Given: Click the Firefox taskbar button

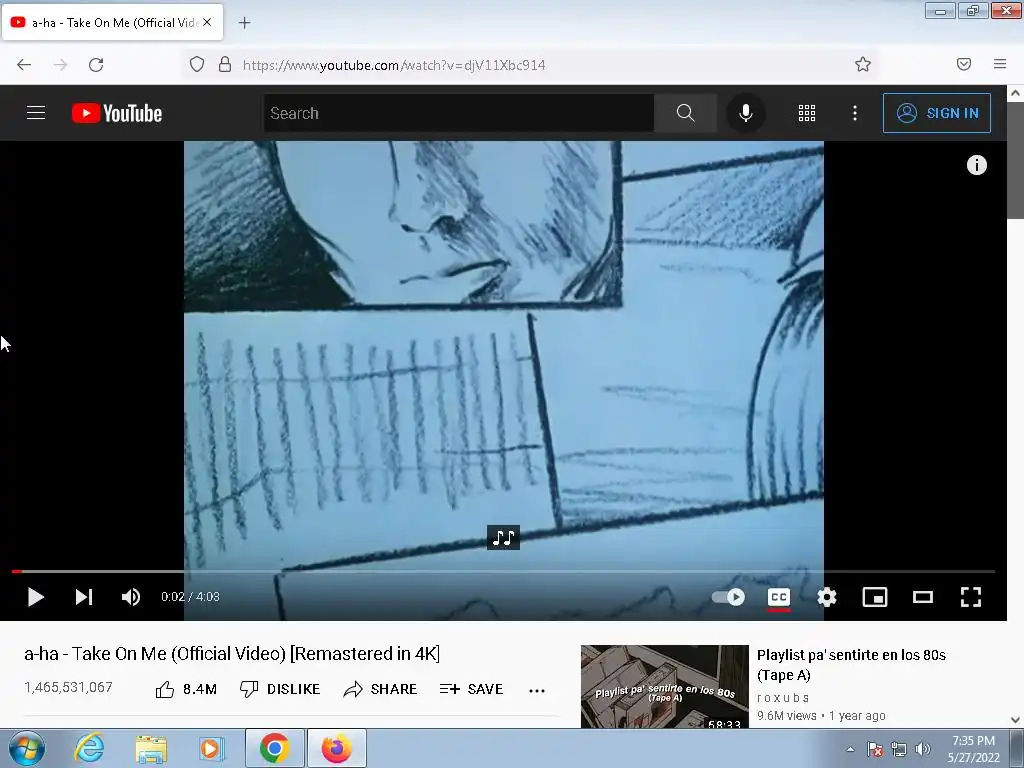Looking at the screenshot, I should click(x=336, y=748).
